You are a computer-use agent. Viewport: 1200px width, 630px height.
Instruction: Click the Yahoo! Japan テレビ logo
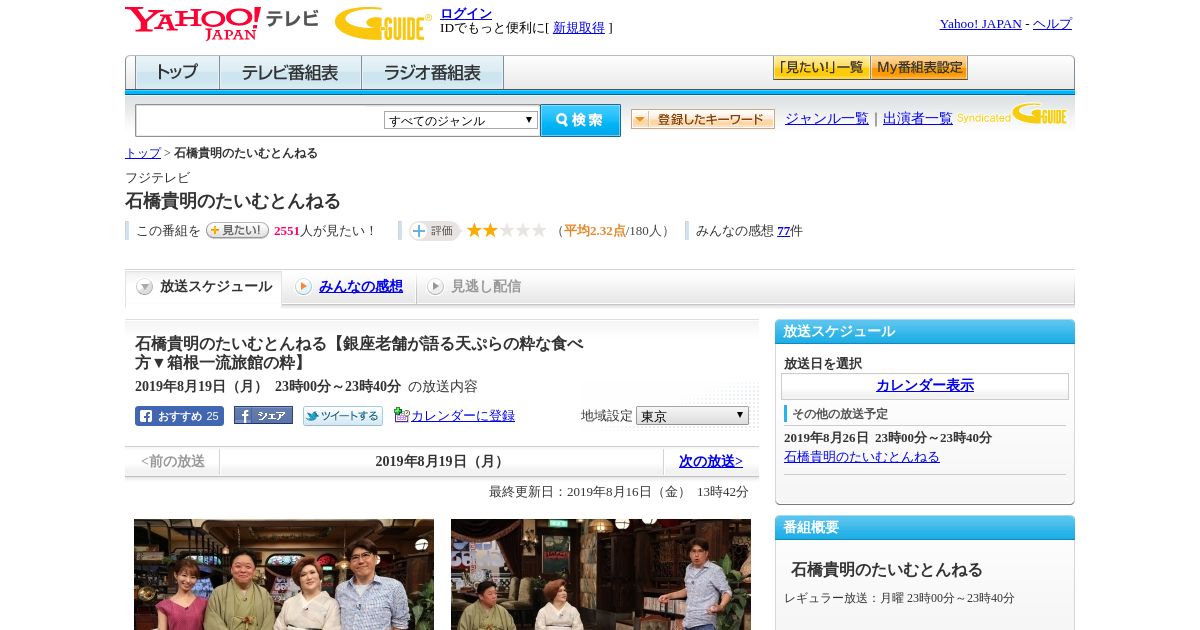[222, 23]
